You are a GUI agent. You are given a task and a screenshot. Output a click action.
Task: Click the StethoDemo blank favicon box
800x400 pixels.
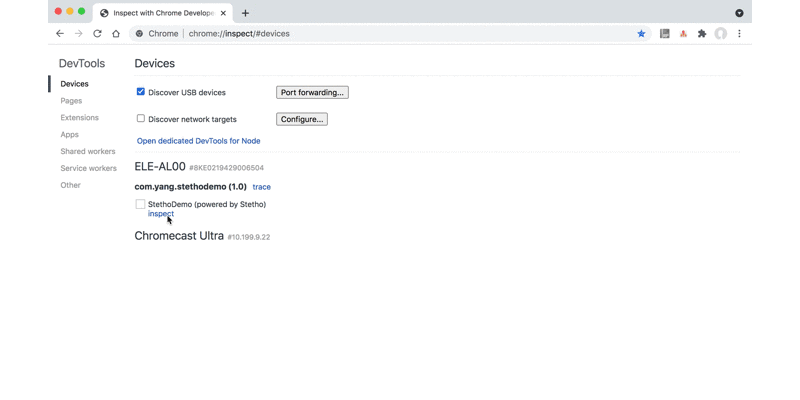click(140, 204)
